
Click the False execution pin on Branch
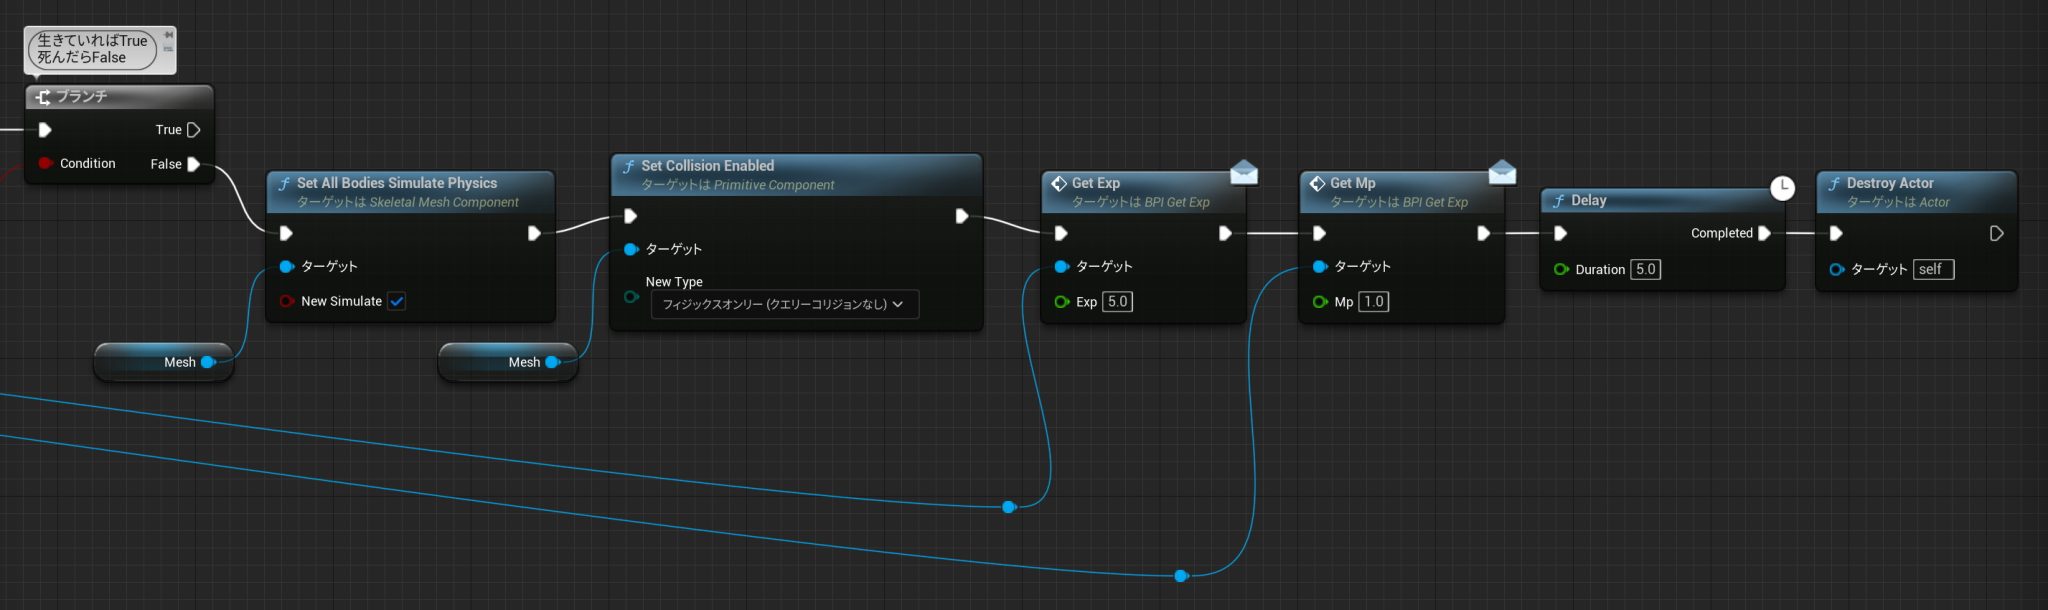point(194,164)
